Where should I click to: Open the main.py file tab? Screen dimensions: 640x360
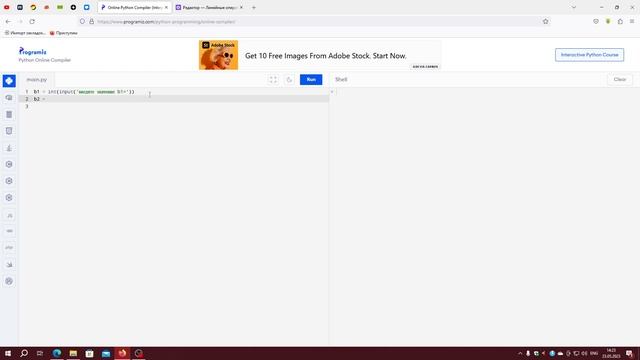pos(37,80)
